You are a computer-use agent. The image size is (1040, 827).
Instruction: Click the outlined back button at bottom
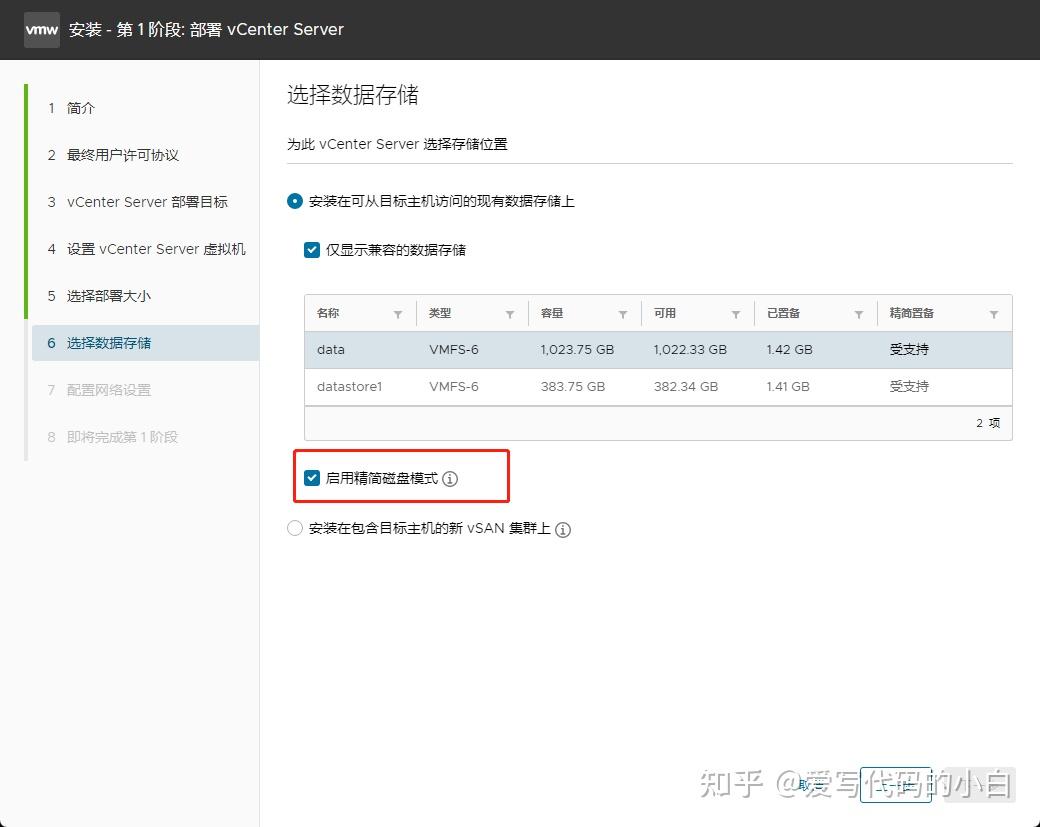pos(895,785)
